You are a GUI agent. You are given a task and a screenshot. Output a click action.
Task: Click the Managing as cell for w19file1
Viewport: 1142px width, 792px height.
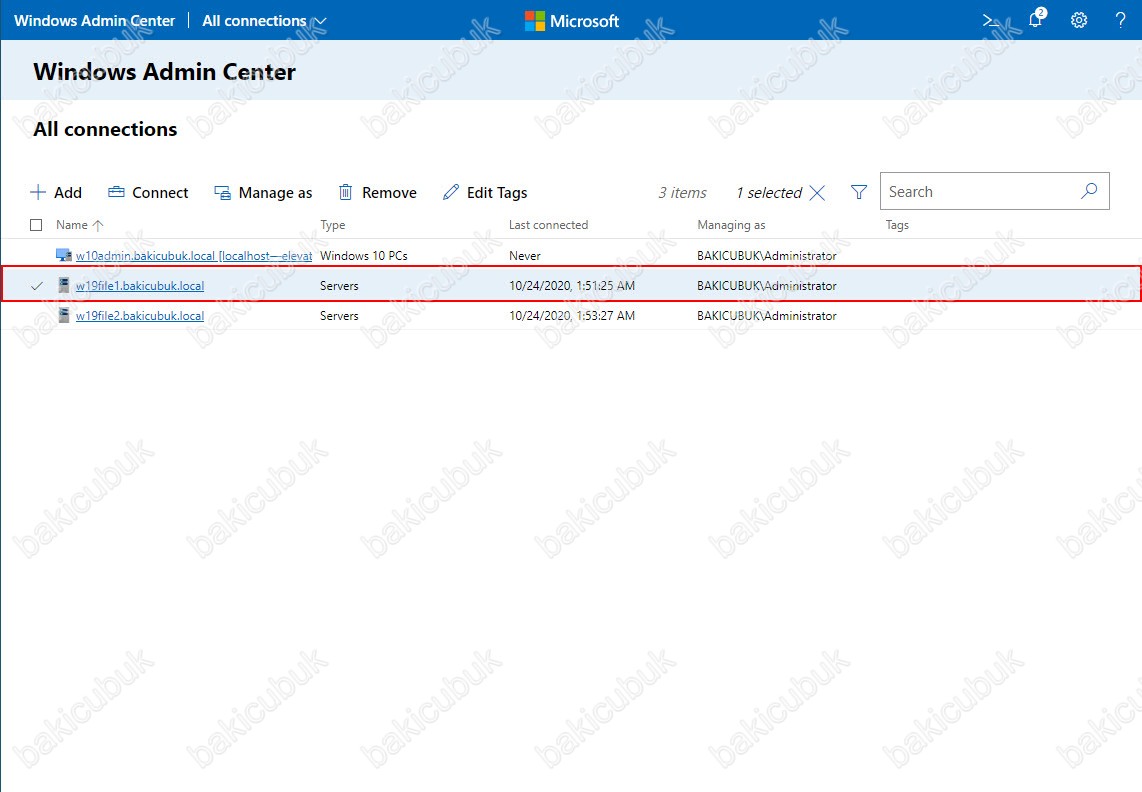tap(767, 286)
